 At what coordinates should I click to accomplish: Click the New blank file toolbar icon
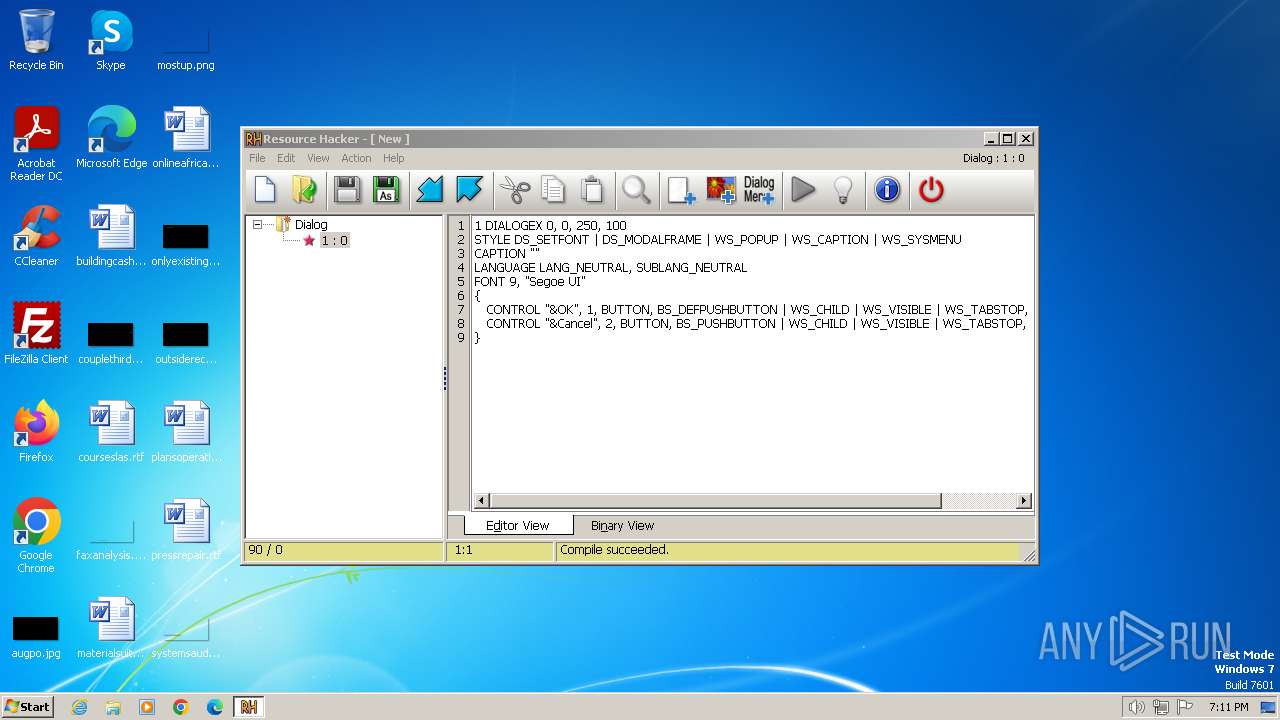coord(265,189)
